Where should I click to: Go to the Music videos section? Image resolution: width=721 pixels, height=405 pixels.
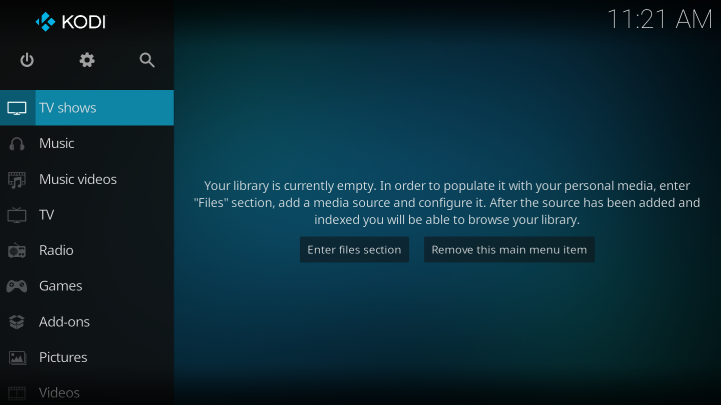tap(78, 180)
